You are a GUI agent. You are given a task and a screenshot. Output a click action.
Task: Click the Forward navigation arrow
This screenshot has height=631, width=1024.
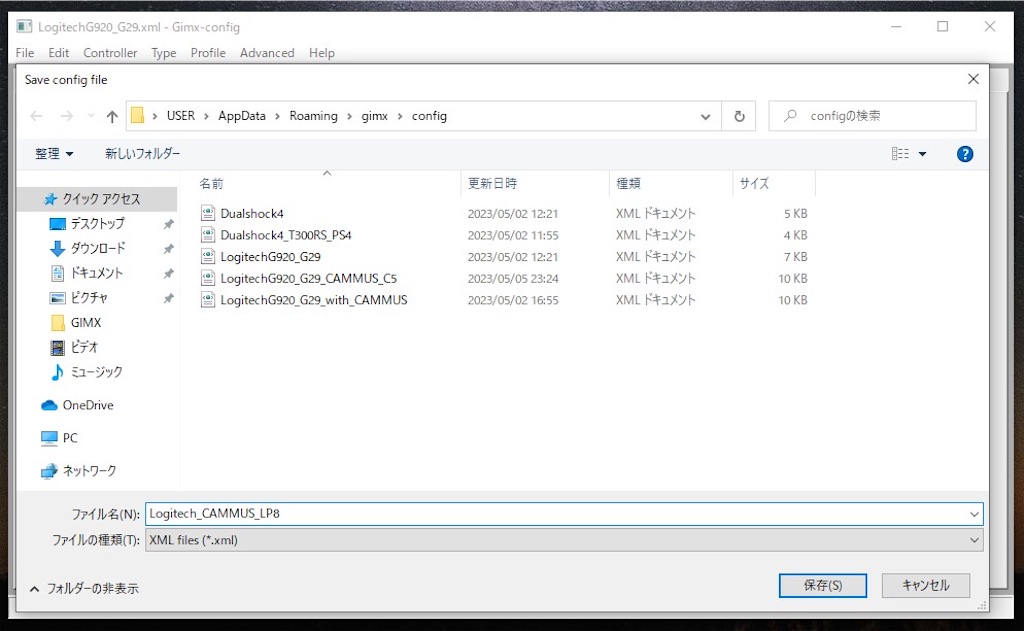(x=67, y=116)
